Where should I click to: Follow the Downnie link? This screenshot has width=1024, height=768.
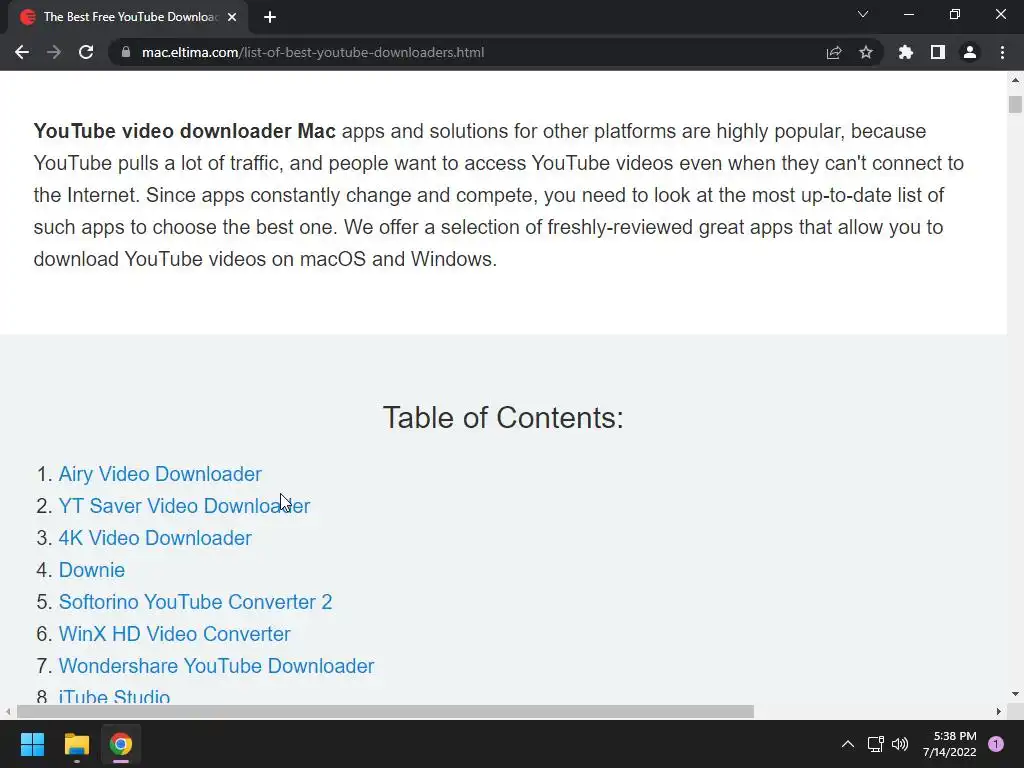[91, 570]
